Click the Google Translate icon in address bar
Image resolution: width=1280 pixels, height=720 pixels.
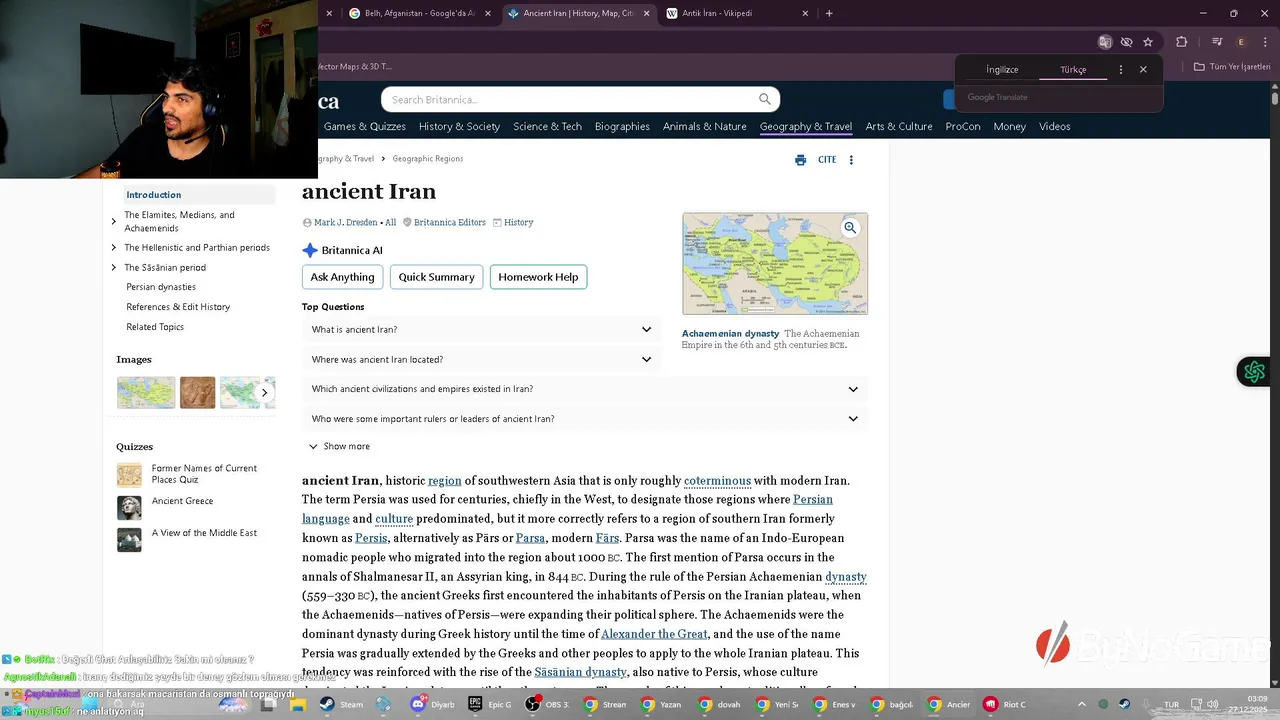(x=1105, y=42)
